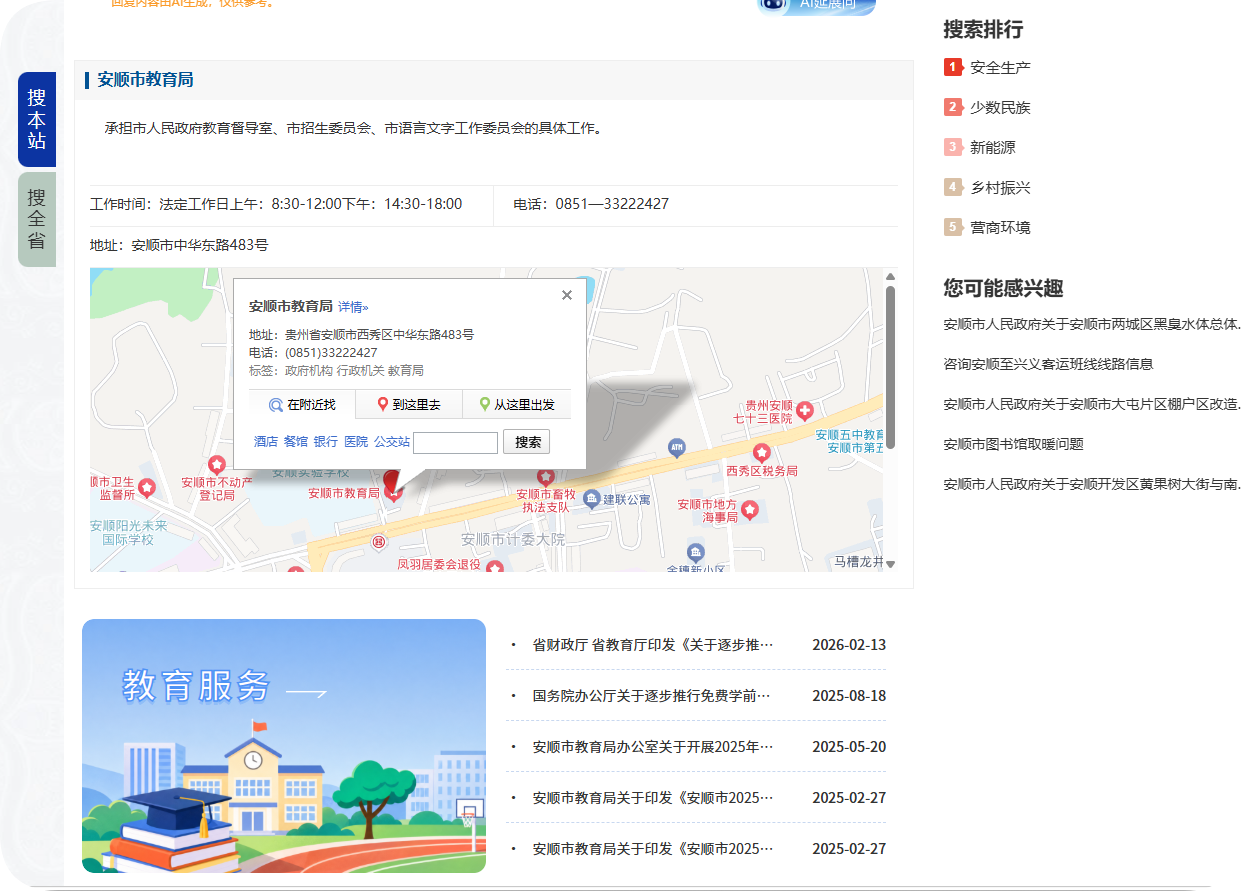Open the 安全生产 search ranking item

pos(1000,67)
